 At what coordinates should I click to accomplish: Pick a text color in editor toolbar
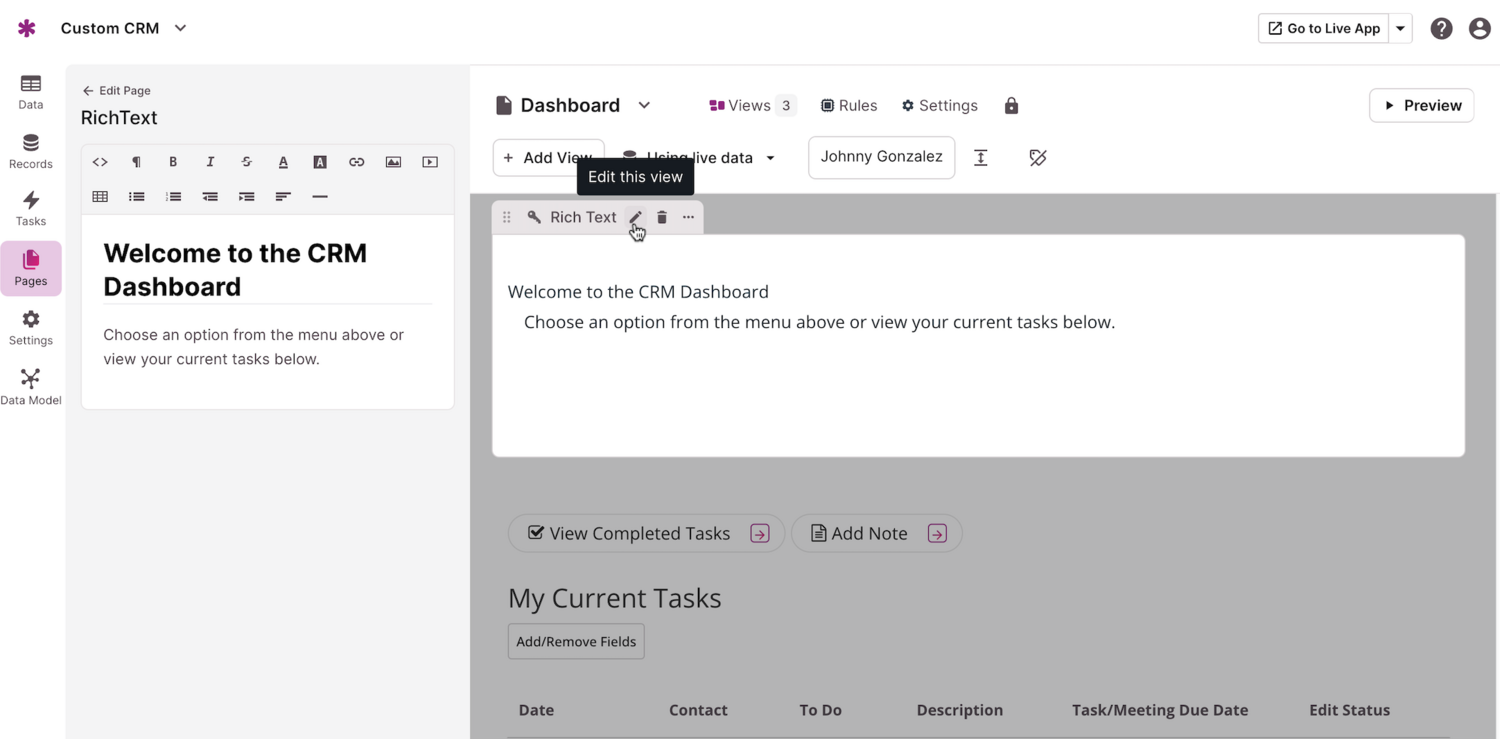click(x=283, y=162)
